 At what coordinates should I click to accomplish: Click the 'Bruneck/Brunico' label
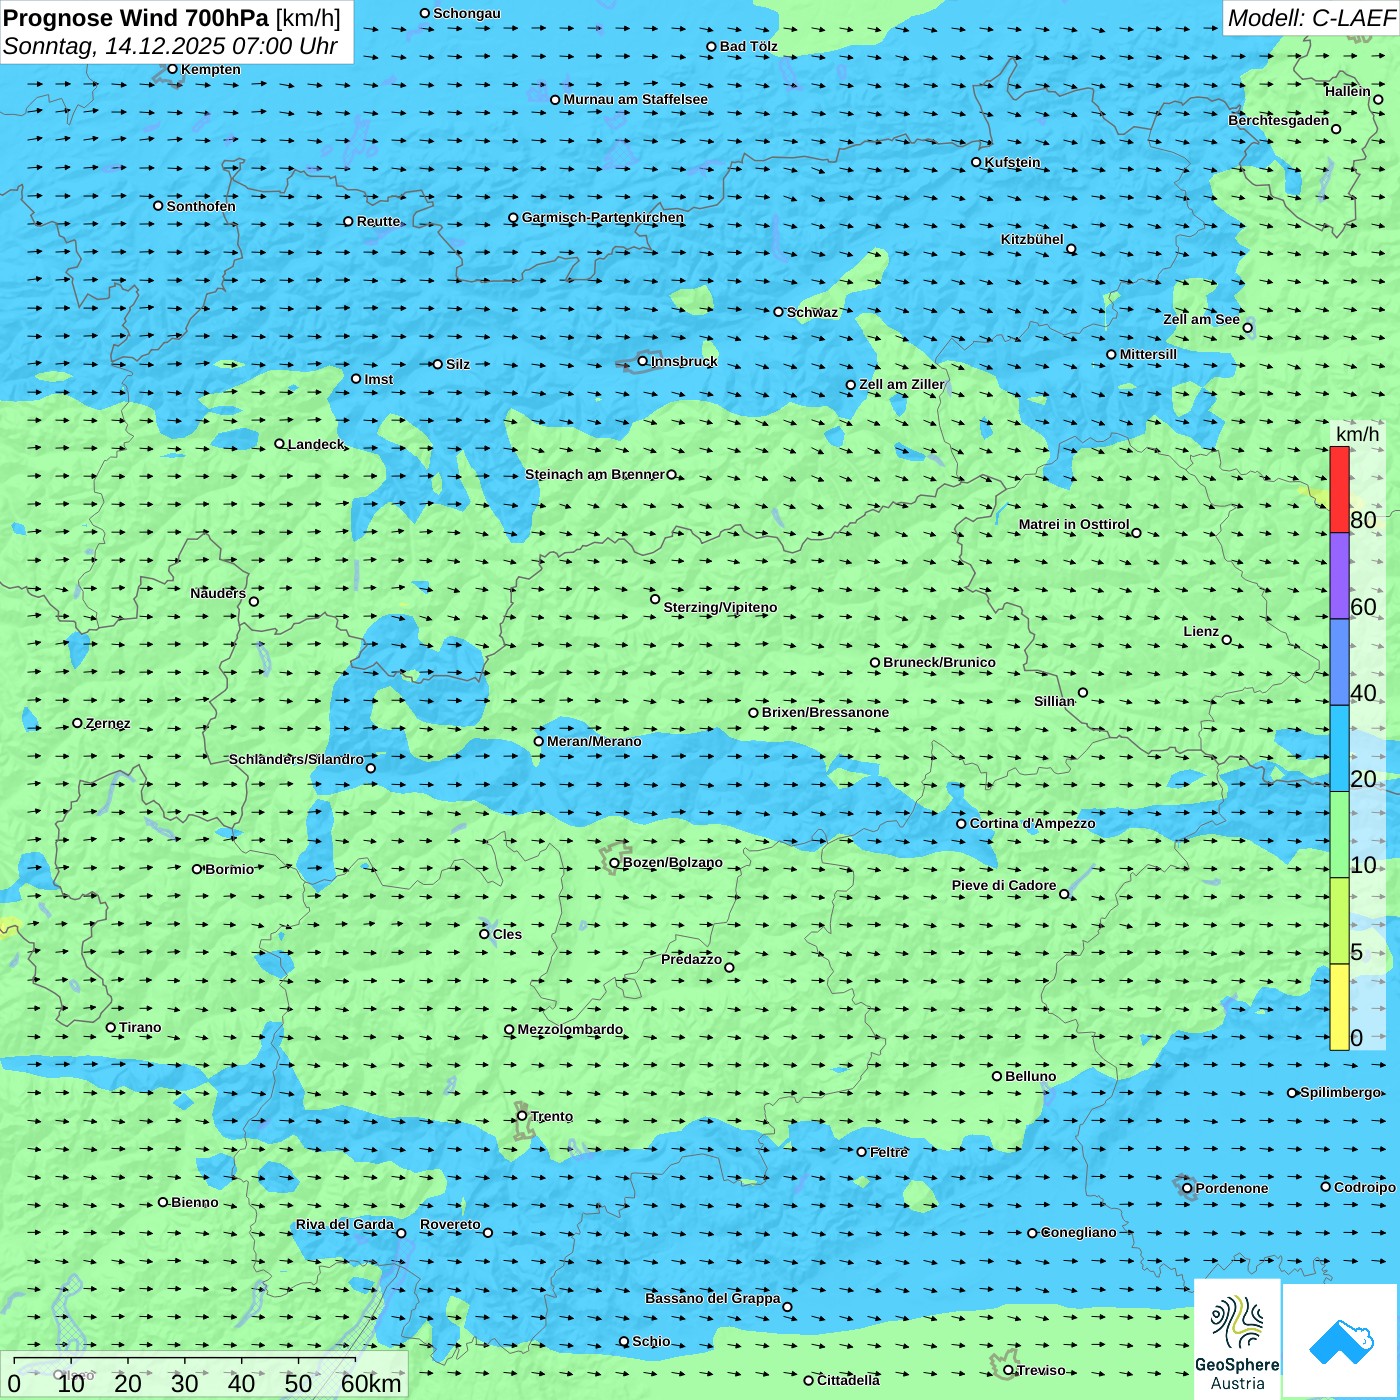tap(939, 662)
